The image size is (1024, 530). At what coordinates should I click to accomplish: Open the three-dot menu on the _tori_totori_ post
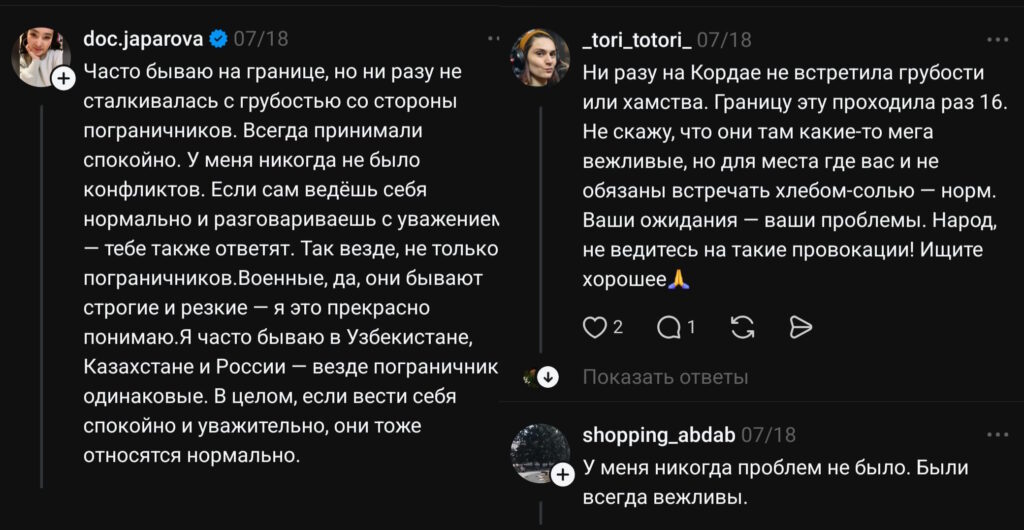997,40
